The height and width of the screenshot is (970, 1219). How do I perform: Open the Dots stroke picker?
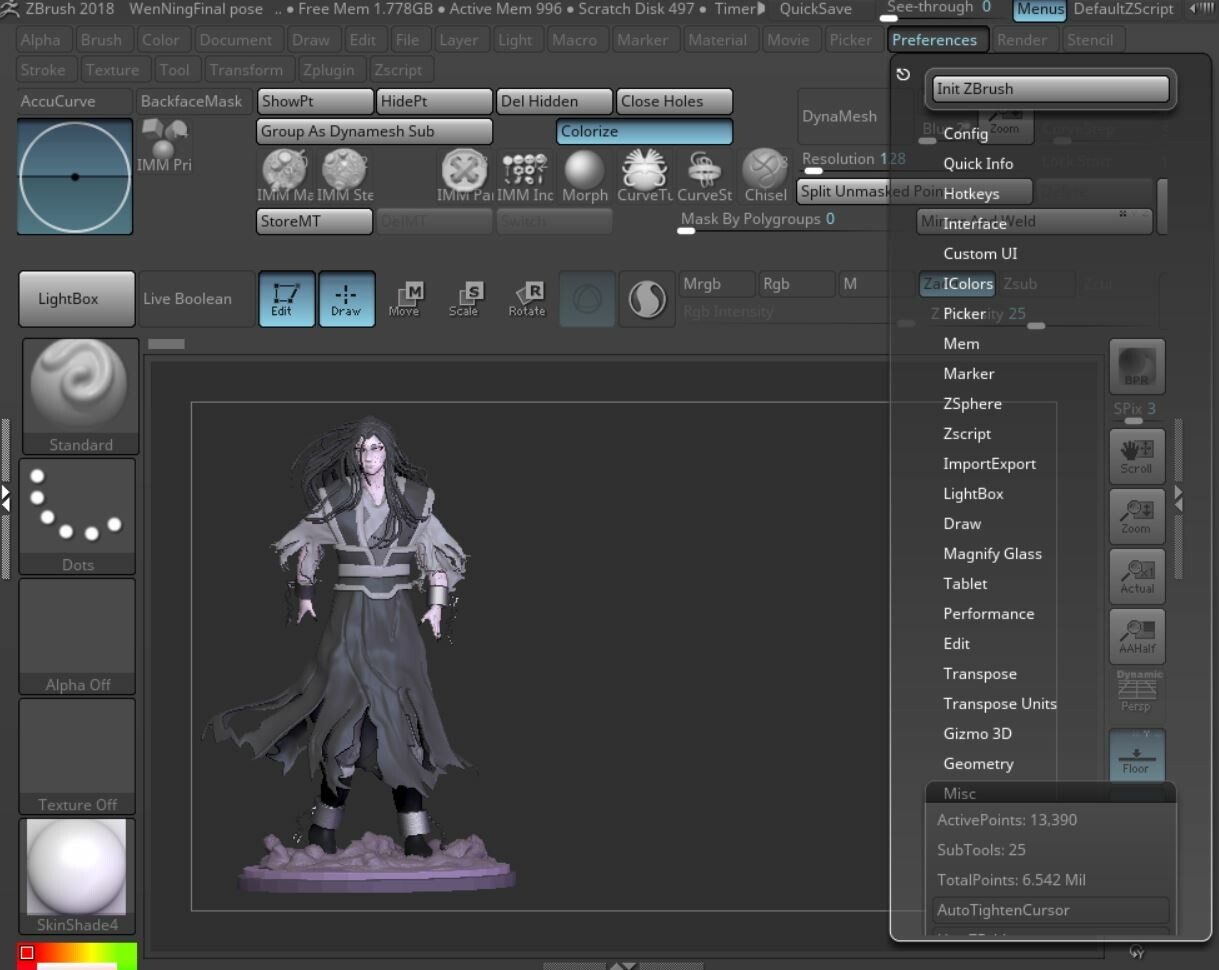(x=78, y=515)
